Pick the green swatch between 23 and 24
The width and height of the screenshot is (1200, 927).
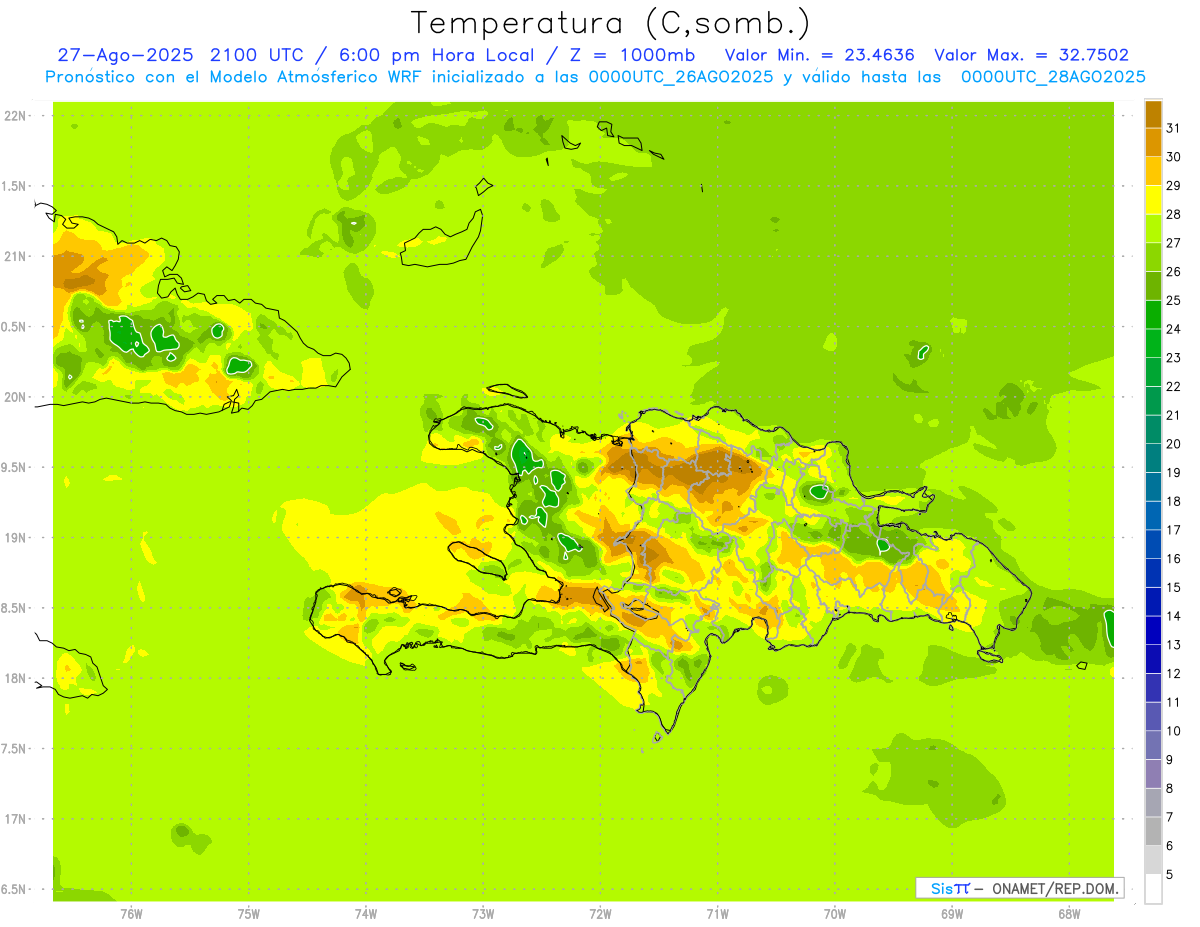pos(1154,343)
